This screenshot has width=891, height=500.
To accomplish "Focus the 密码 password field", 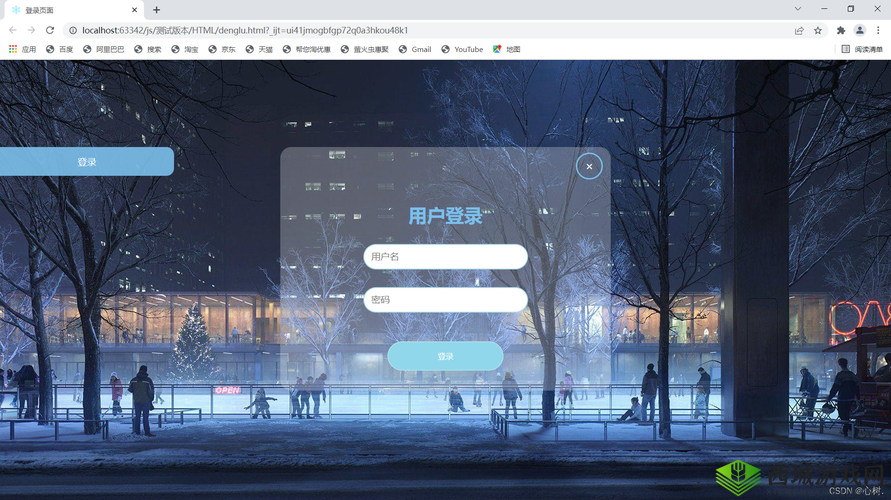I will click(446, 300).
